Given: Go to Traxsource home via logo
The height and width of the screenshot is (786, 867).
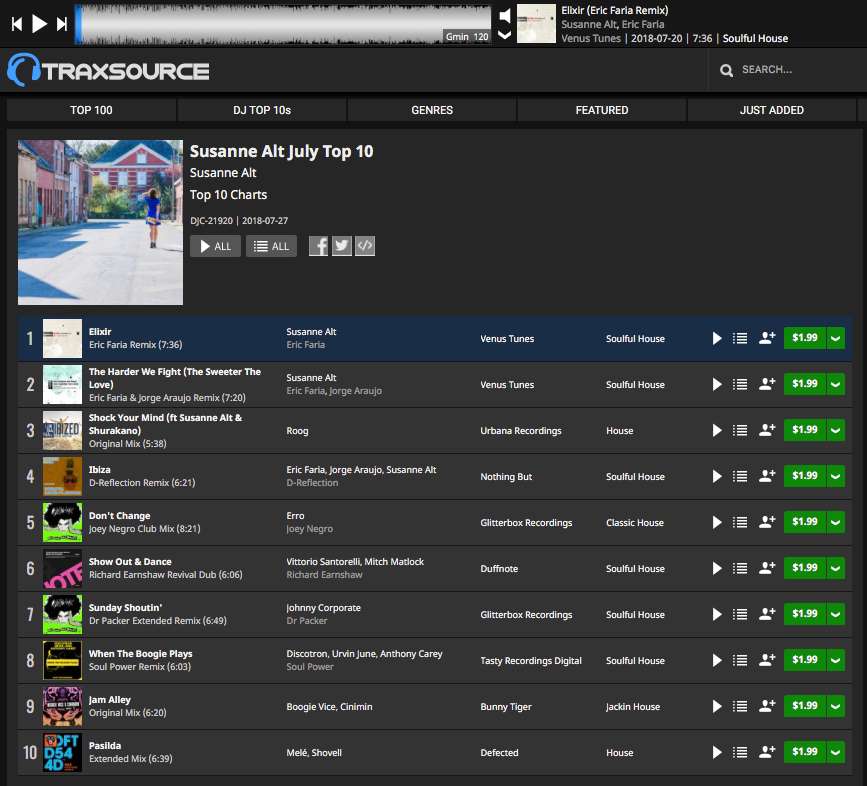Looking at the screenshot, I should [108, 70].
